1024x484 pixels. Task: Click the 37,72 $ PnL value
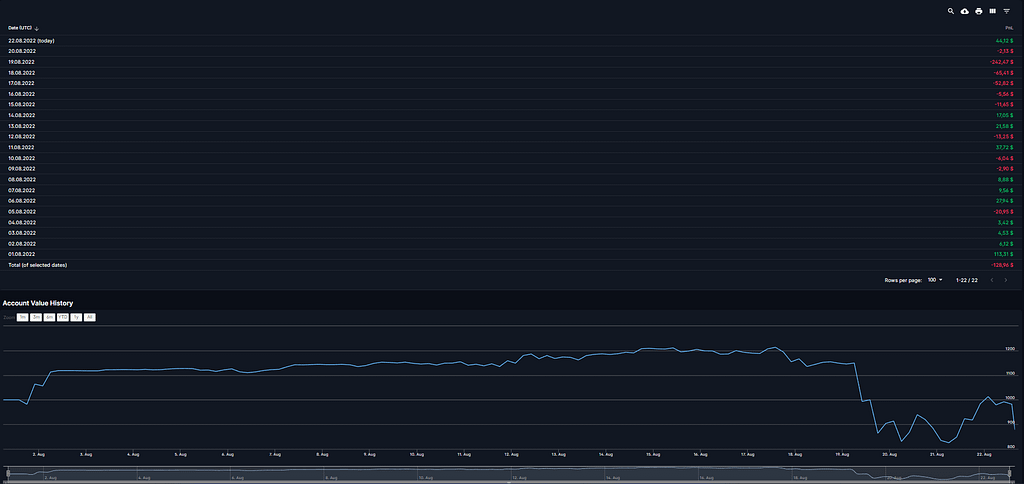[x=1004, y=147]
